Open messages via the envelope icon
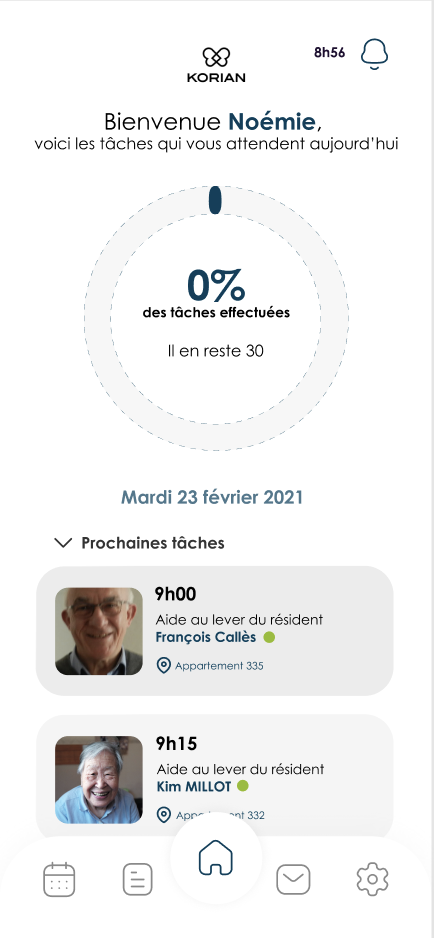This screenshot has height=938, width=434. [x=293, y=879]
